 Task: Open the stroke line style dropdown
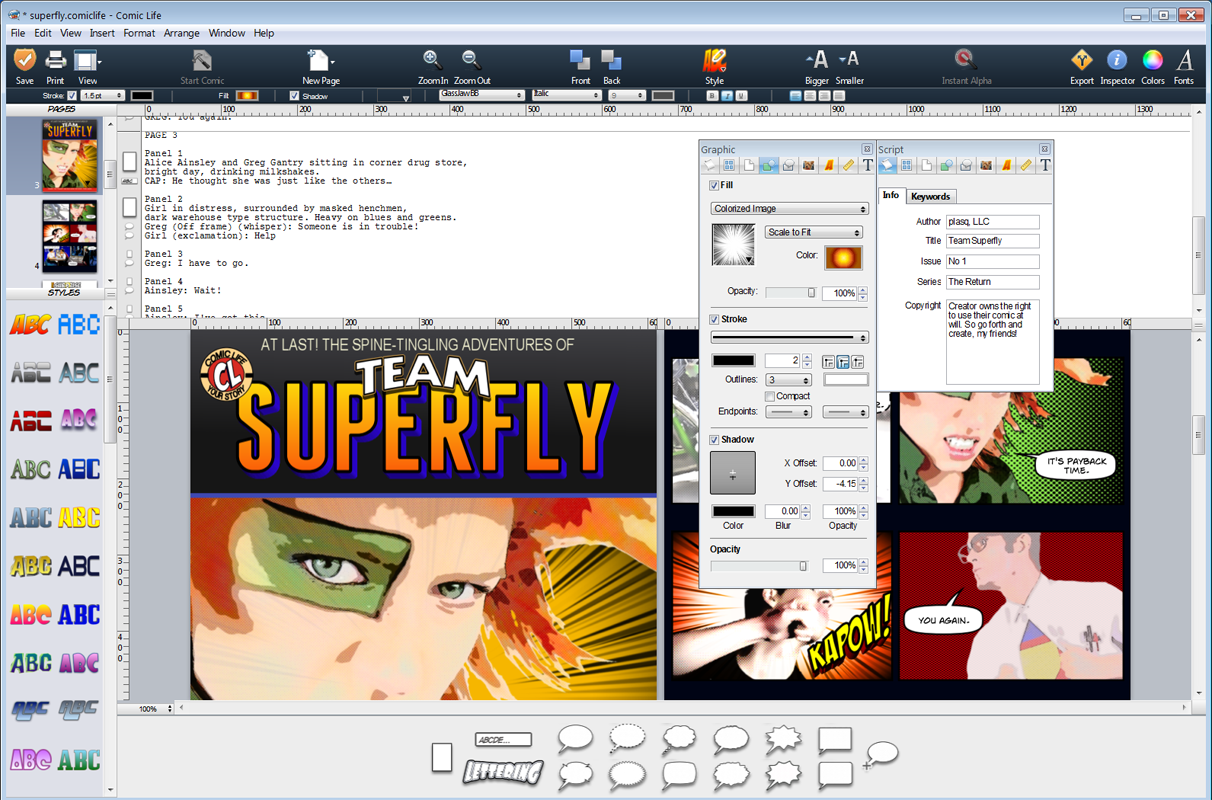[789, 338]
